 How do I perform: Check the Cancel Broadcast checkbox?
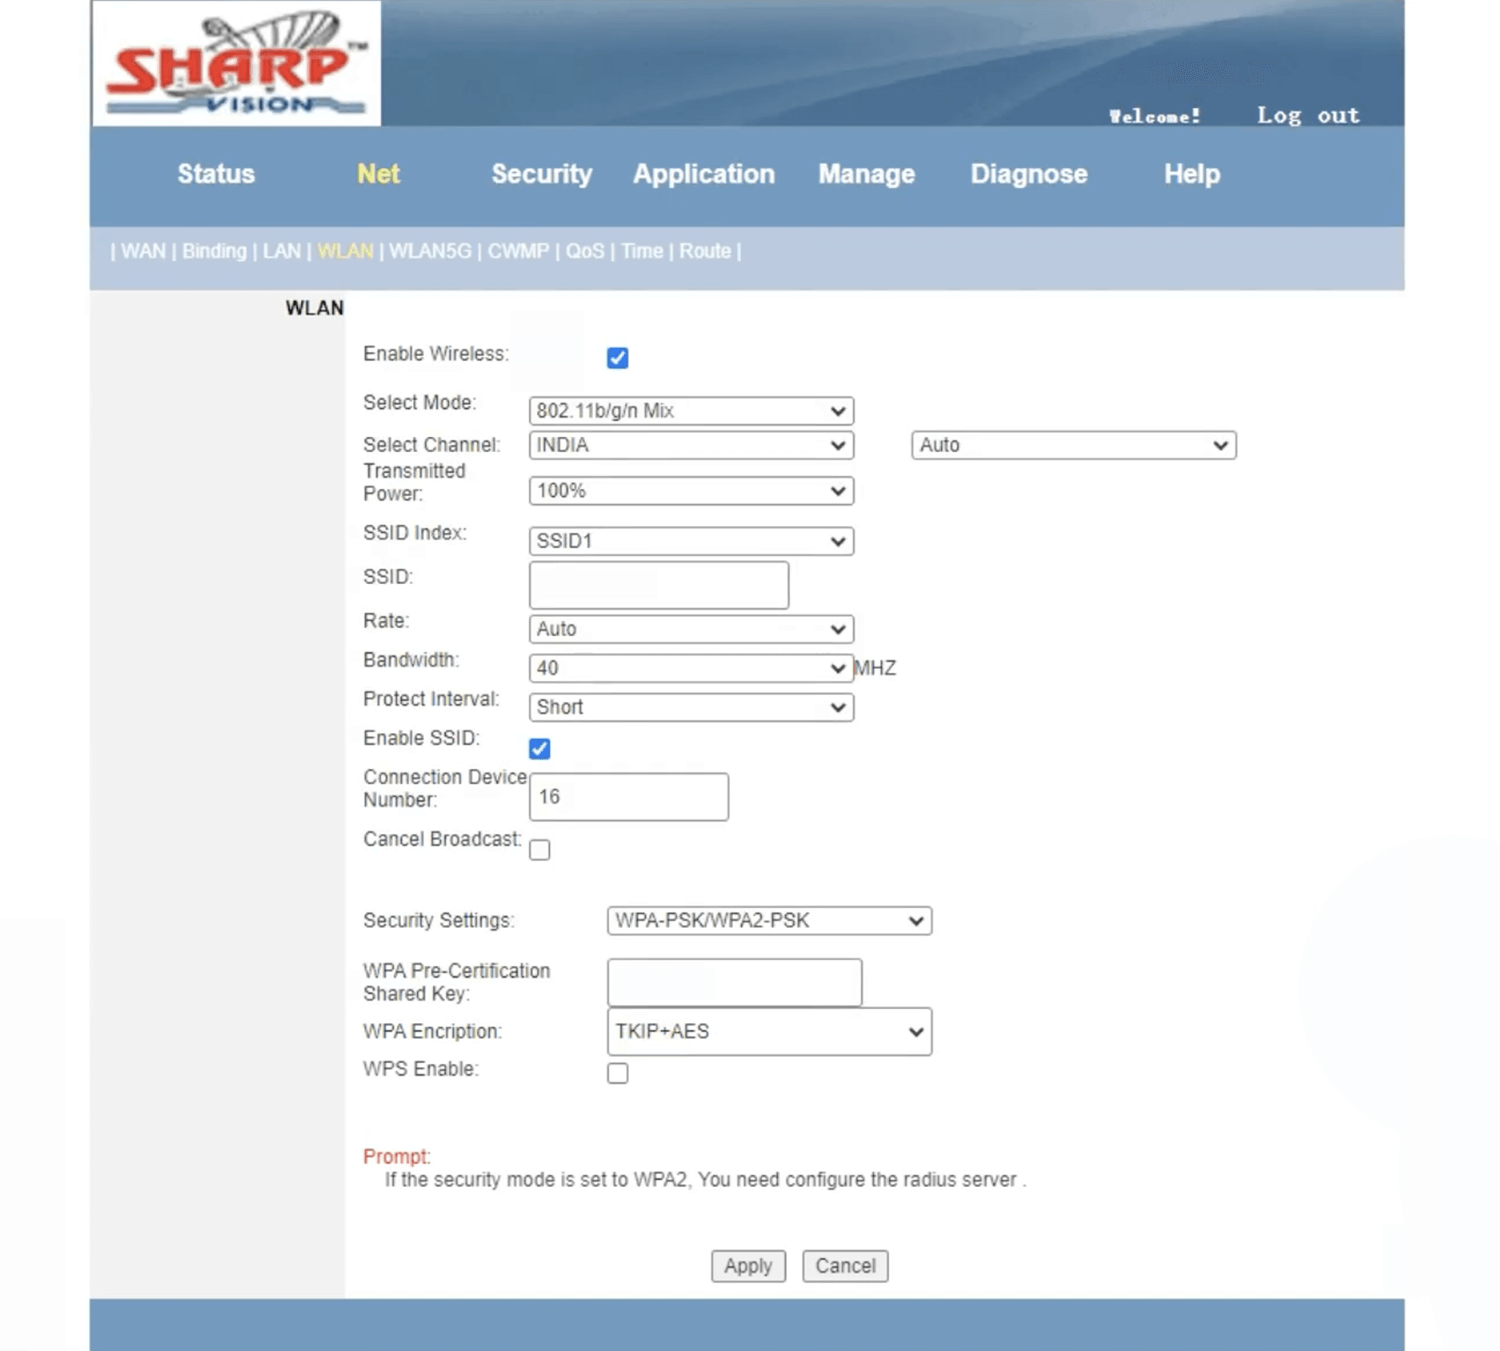click(x=540, y=850)
